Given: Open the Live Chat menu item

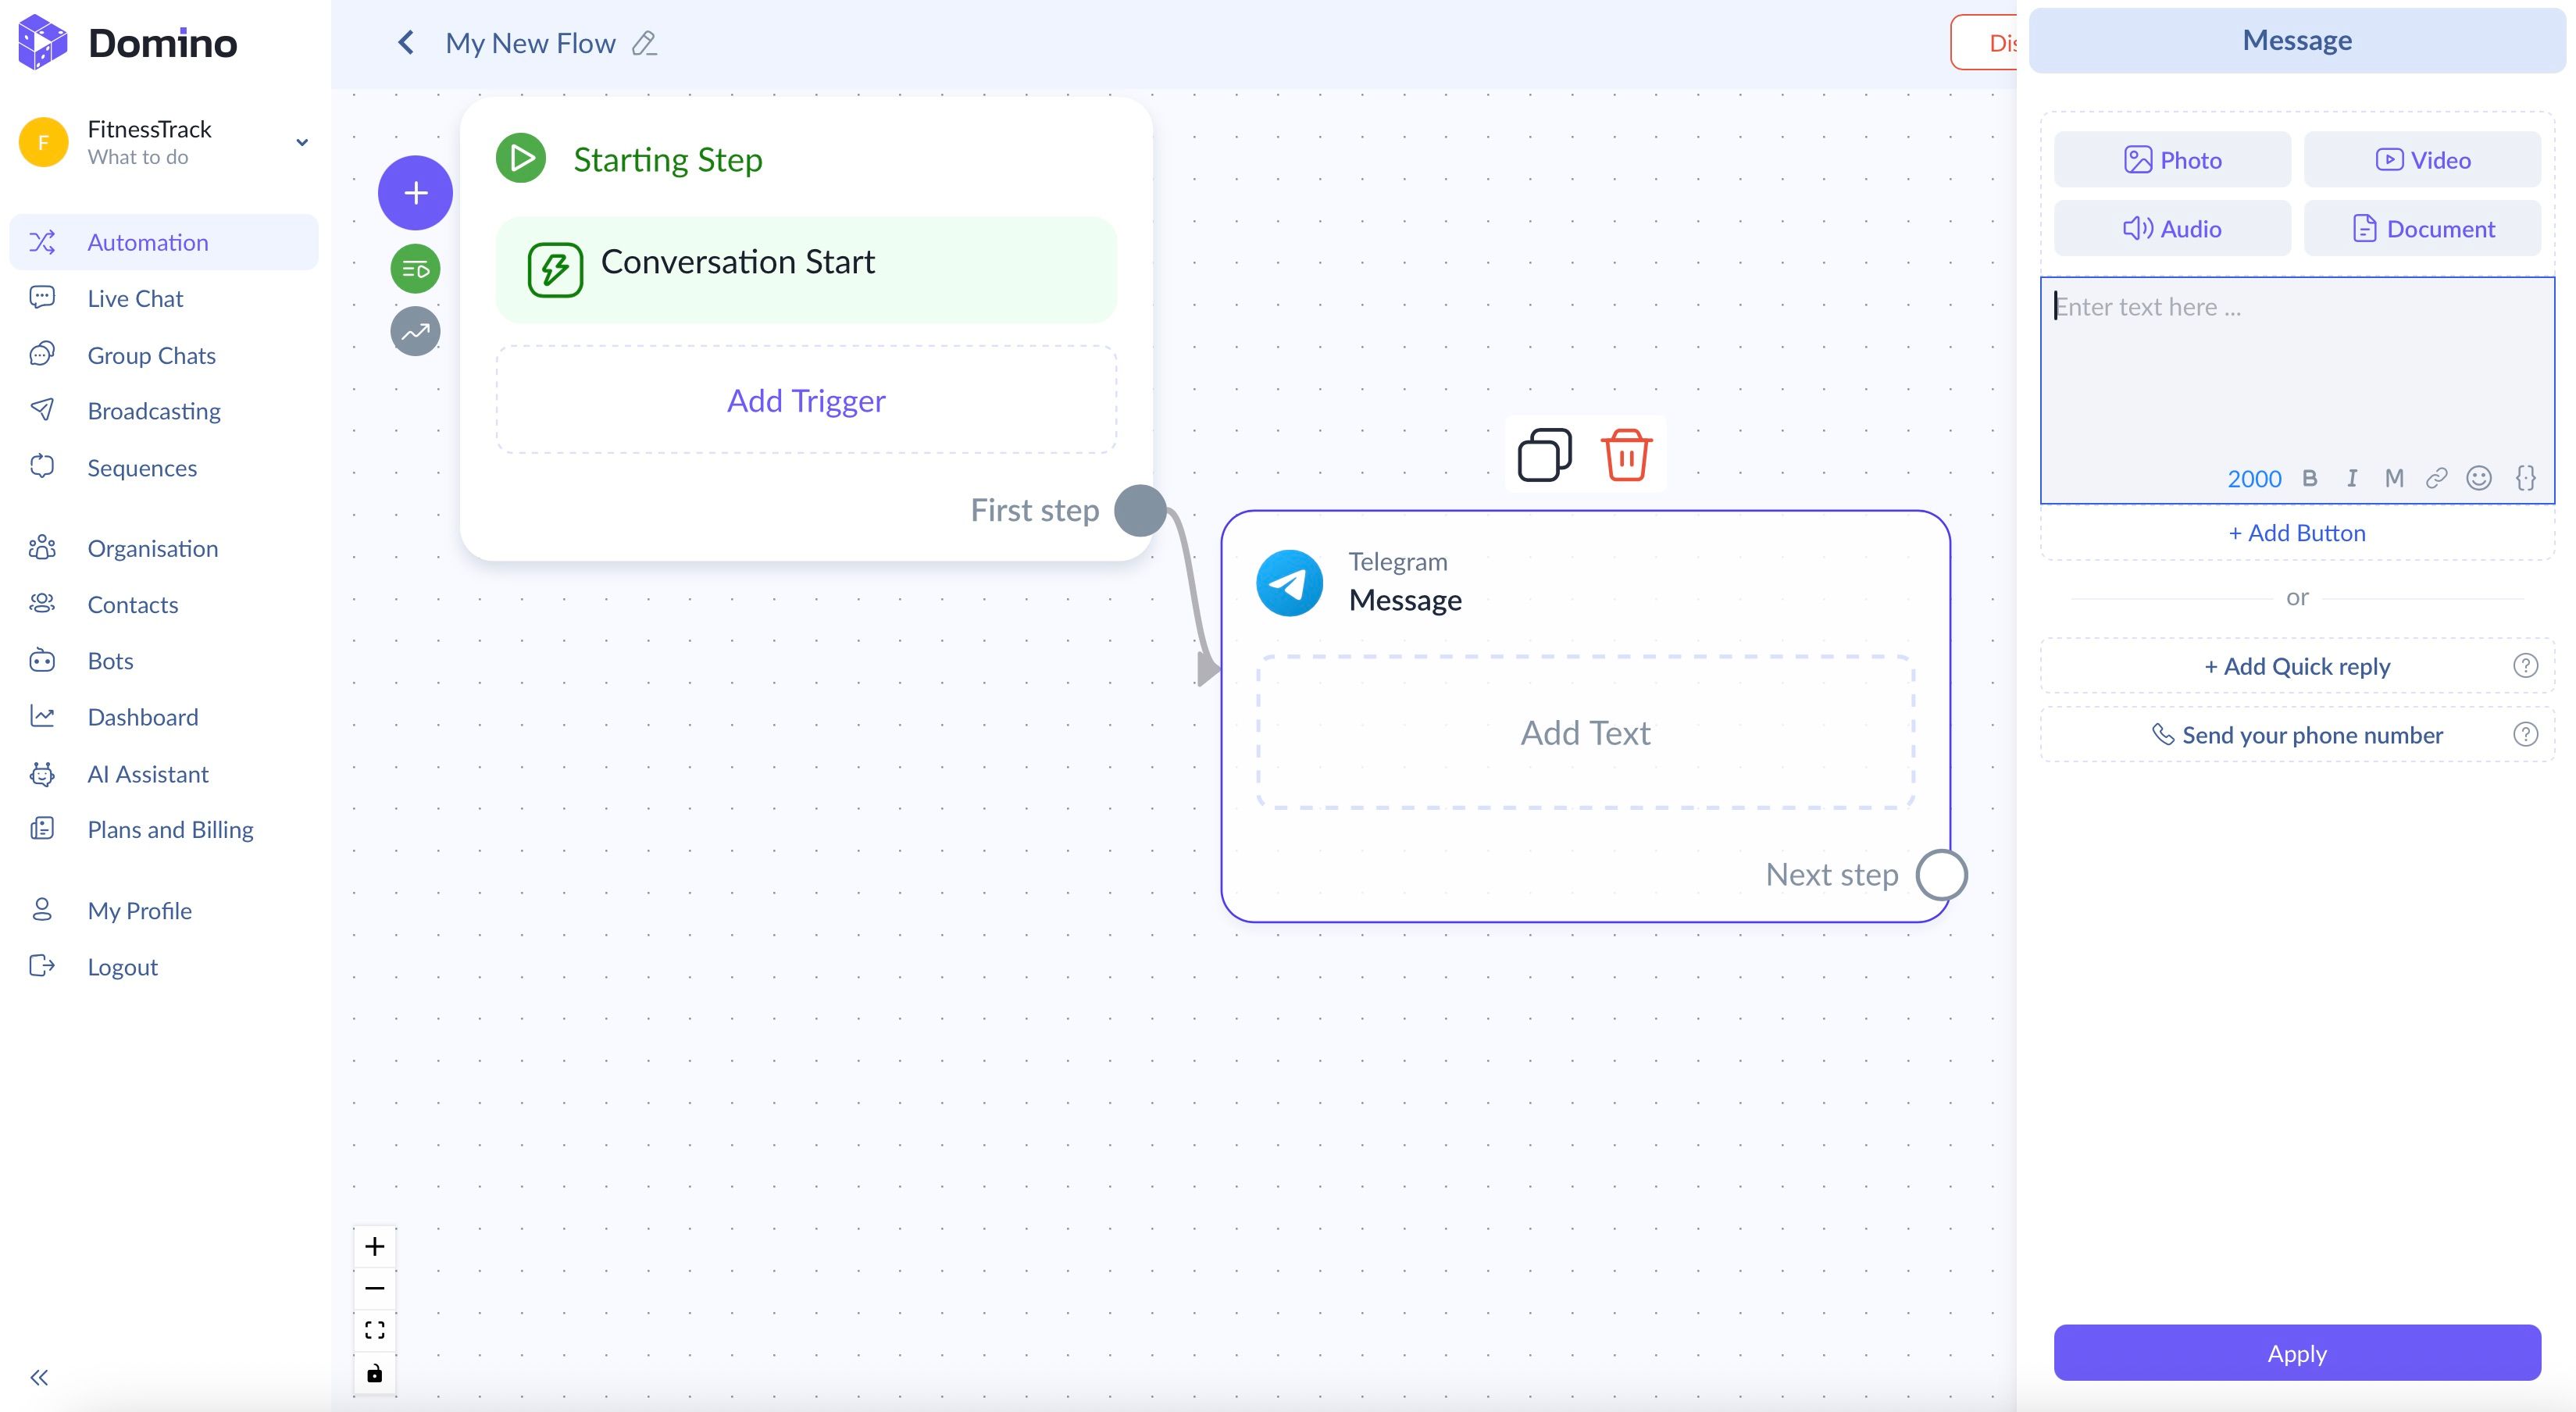Looking at the screenshot, I should 135,298.
